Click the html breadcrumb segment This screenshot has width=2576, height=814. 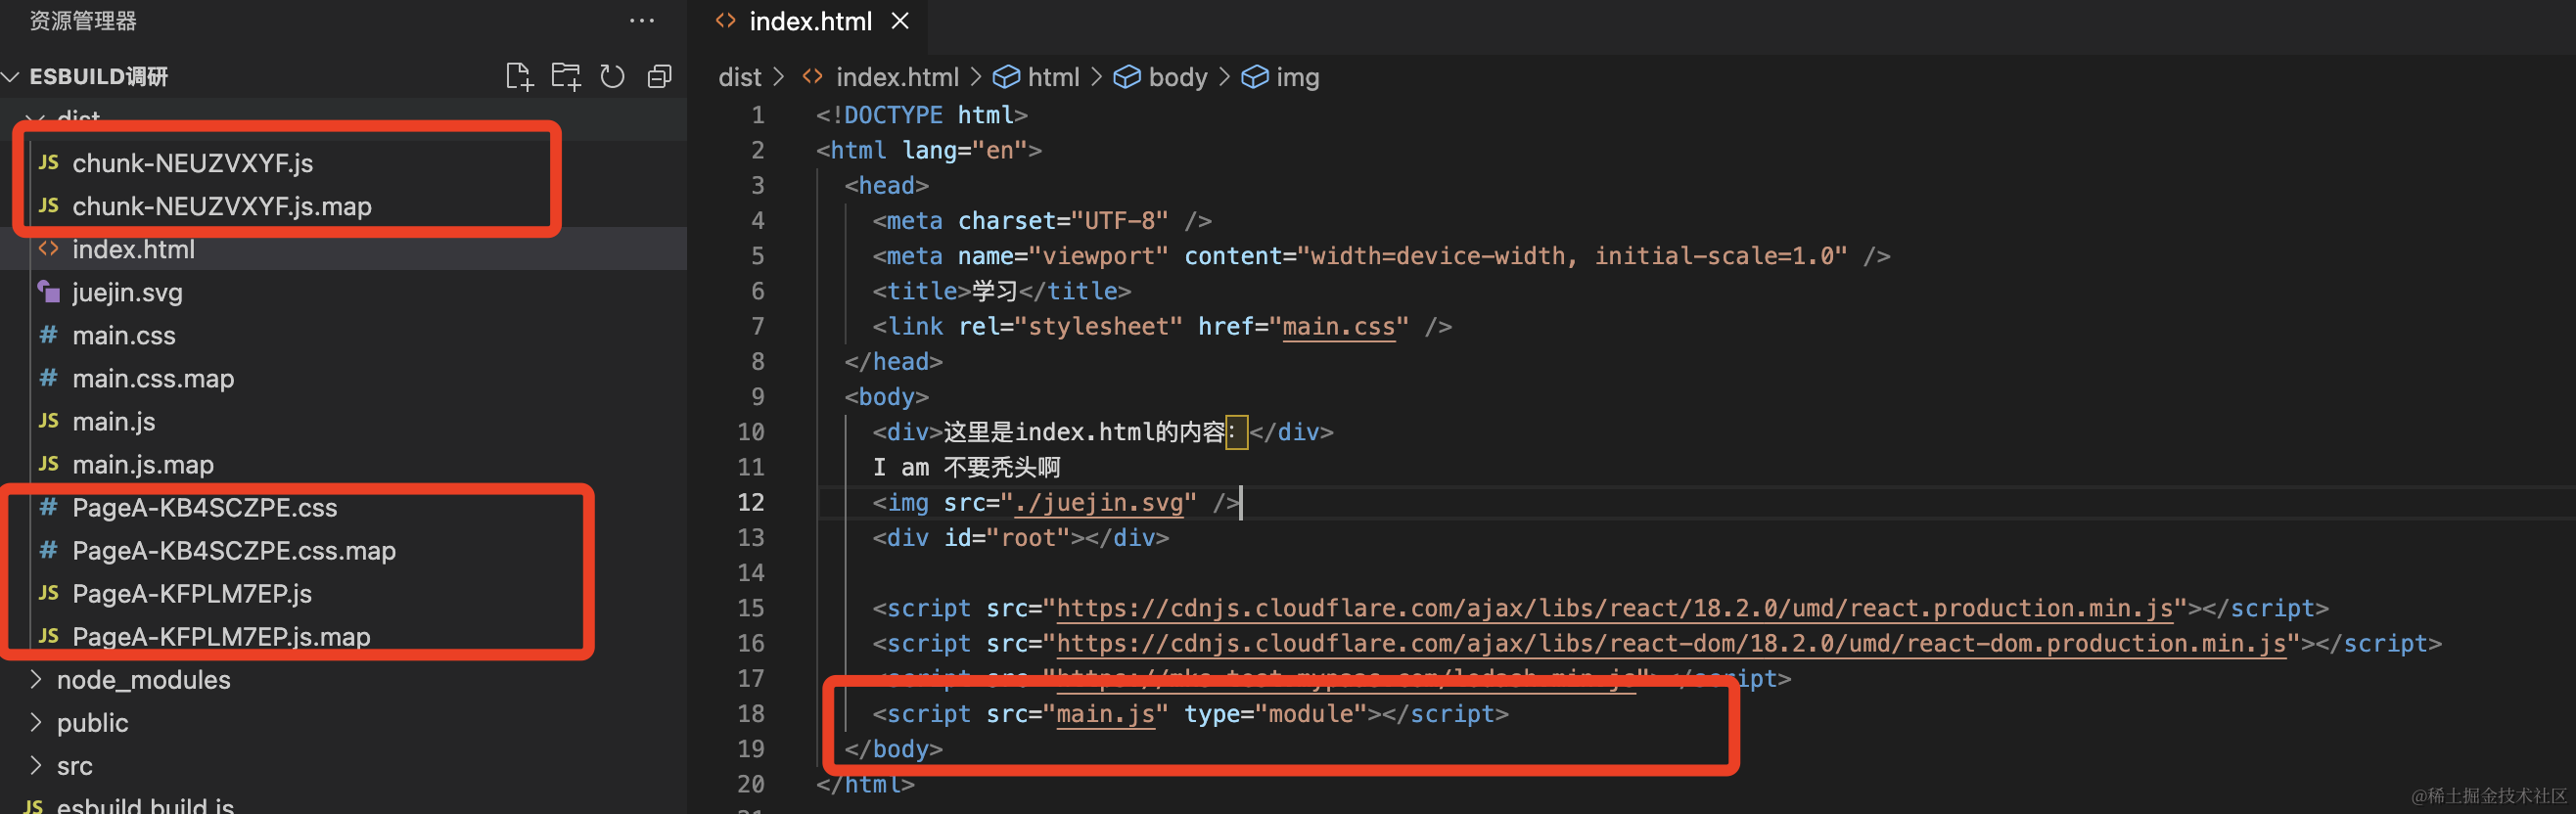tap(1053, 77)
